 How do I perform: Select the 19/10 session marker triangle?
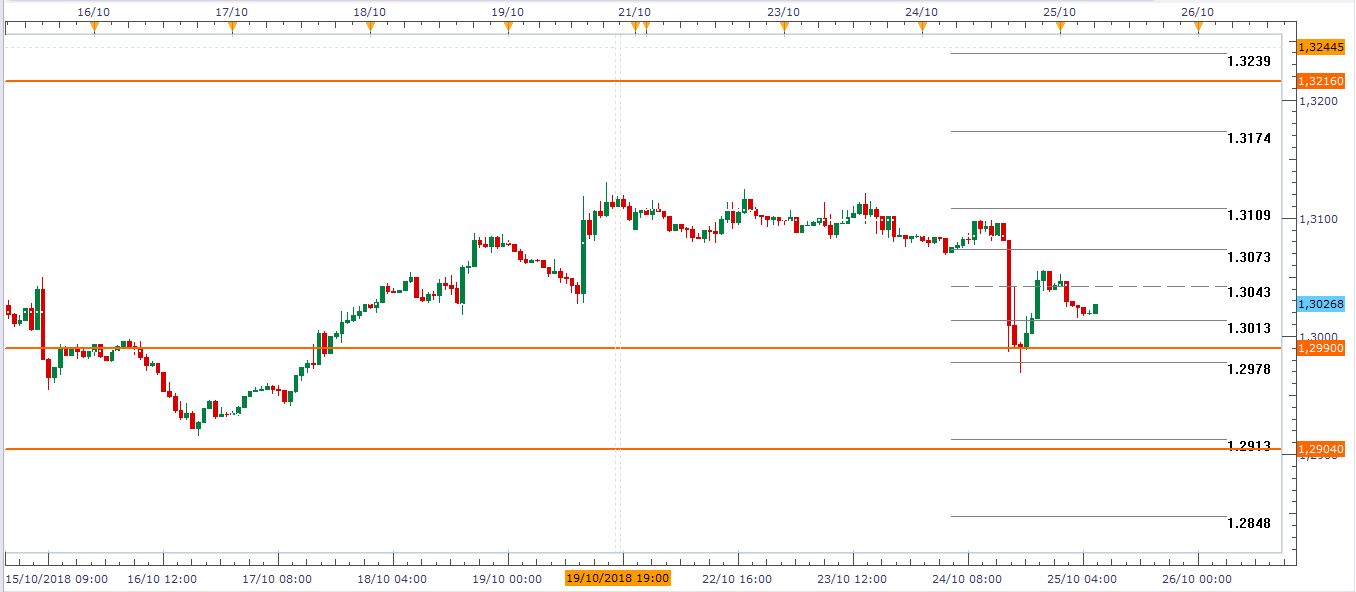pyautogui.click(x=508, y=28)
